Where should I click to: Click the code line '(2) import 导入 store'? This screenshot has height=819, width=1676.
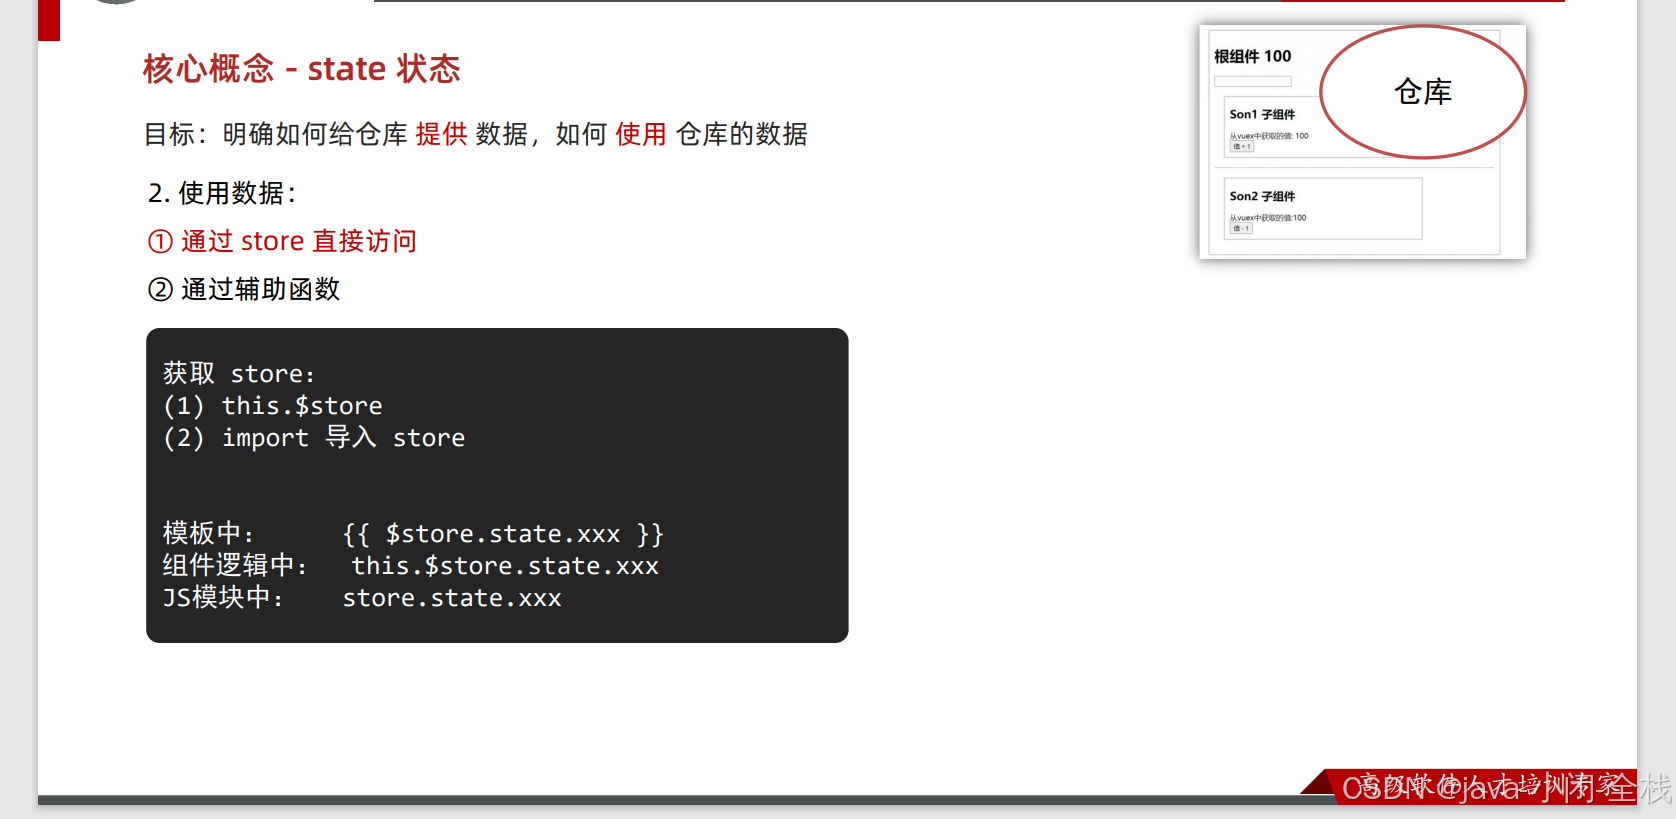point(314,437)
